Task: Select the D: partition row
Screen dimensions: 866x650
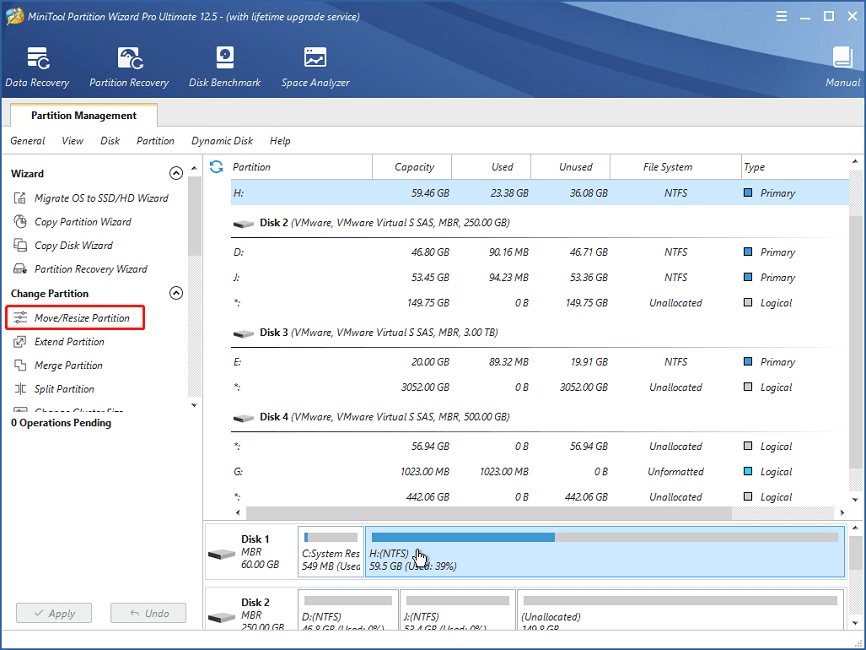Action: pyautogui.click(x=540, y=252)
